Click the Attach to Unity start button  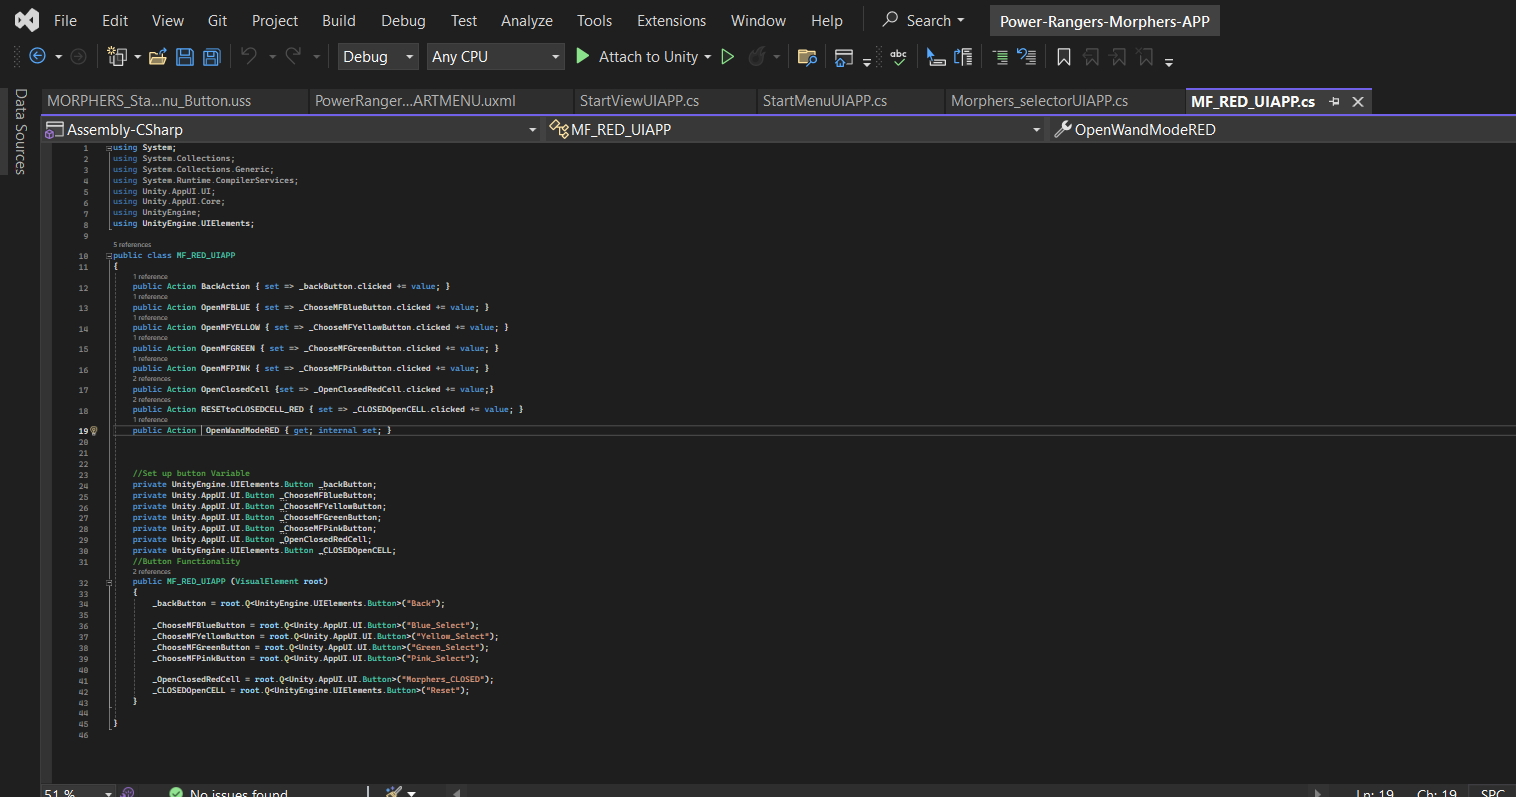tap(638, 57)
